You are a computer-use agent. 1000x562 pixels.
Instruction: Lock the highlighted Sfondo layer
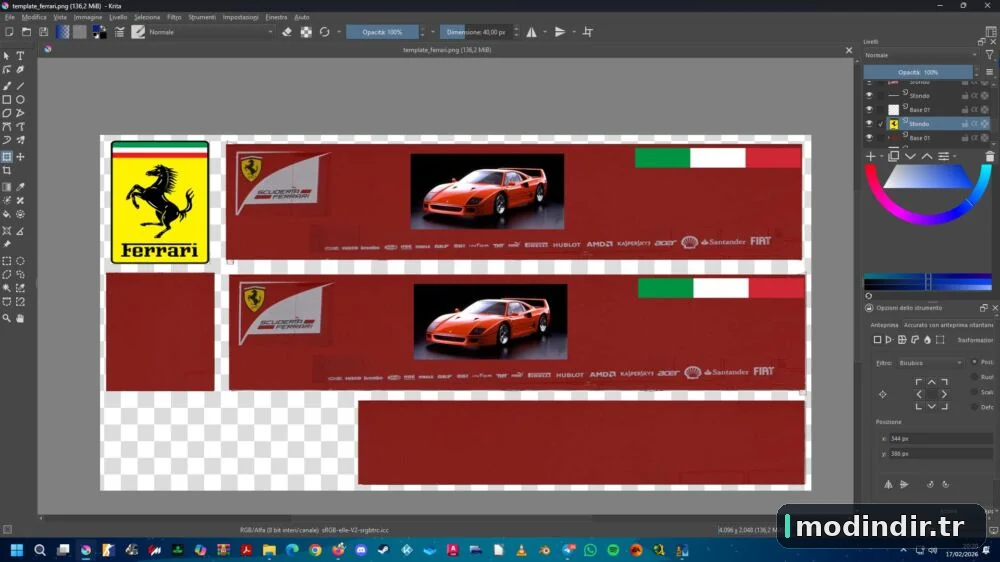pyautogui.click(x=965, y=124)
